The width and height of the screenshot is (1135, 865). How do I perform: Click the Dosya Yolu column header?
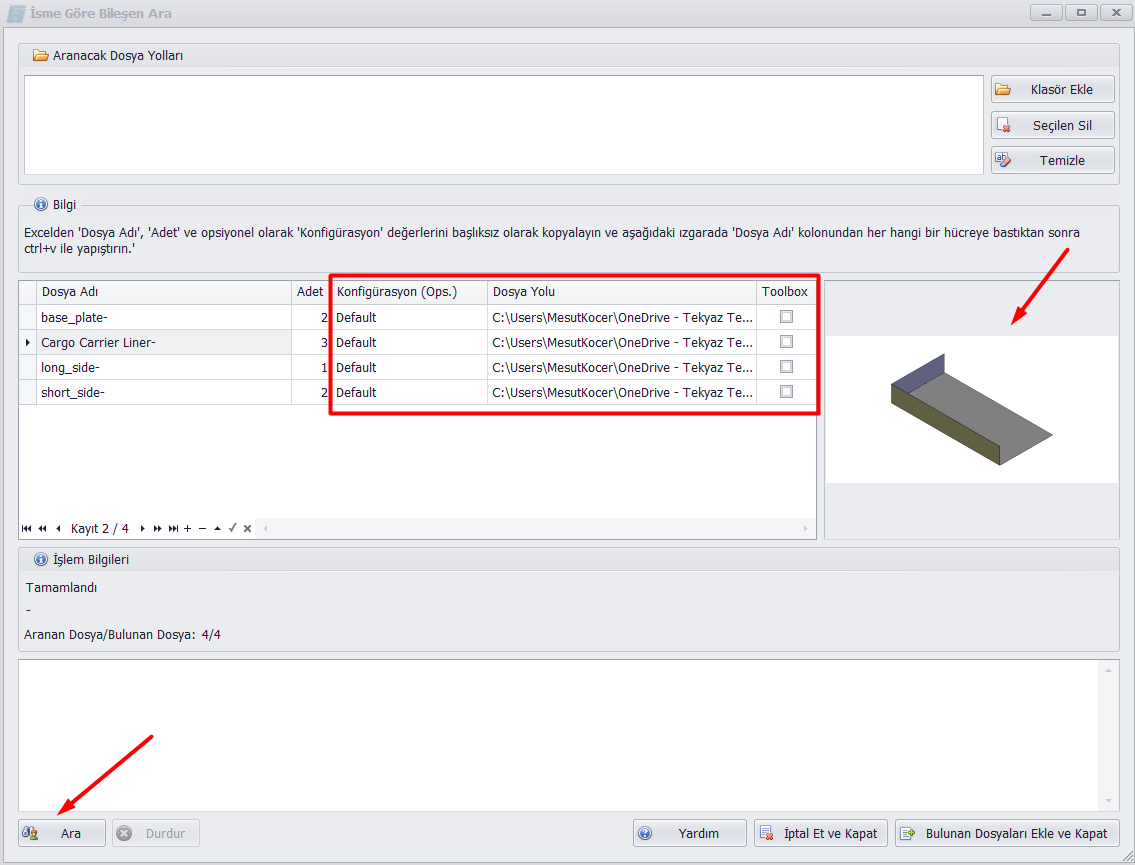pos(622,292)
